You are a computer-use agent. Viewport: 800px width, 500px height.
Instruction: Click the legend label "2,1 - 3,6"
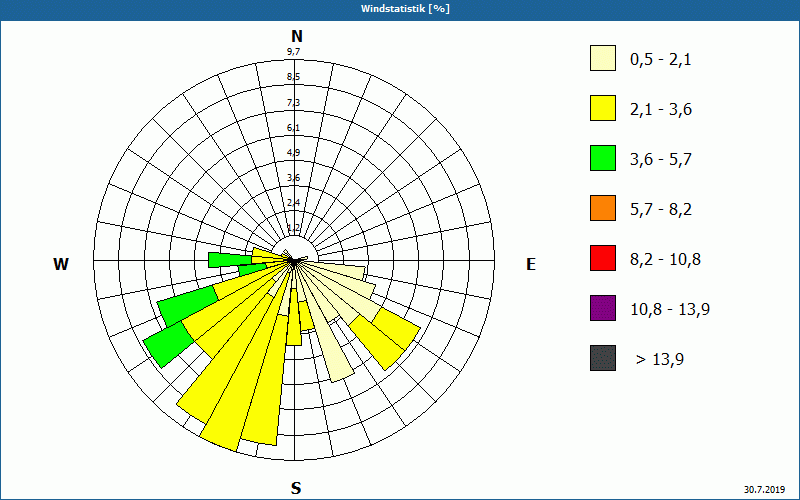[661, 110]
